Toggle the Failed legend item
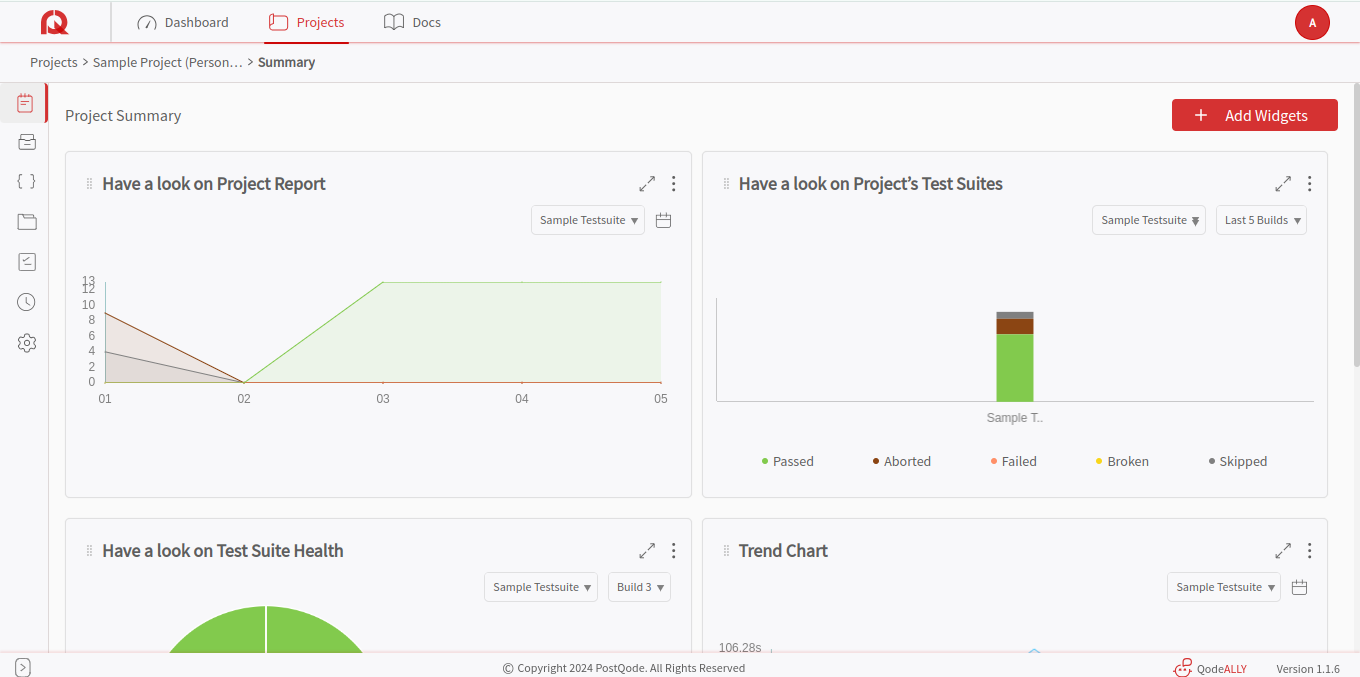The image size is (1360, 677). tap(1013, 461)
